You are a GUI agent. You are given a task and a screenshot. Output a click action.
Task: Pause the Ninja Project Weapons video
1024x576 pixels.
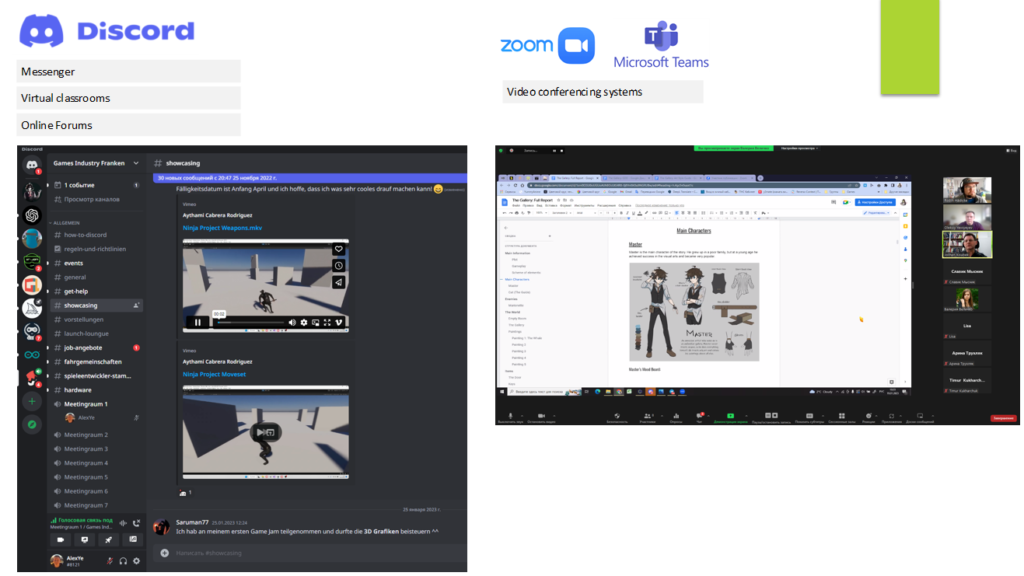pyautogui.click(x=197, y=322)
